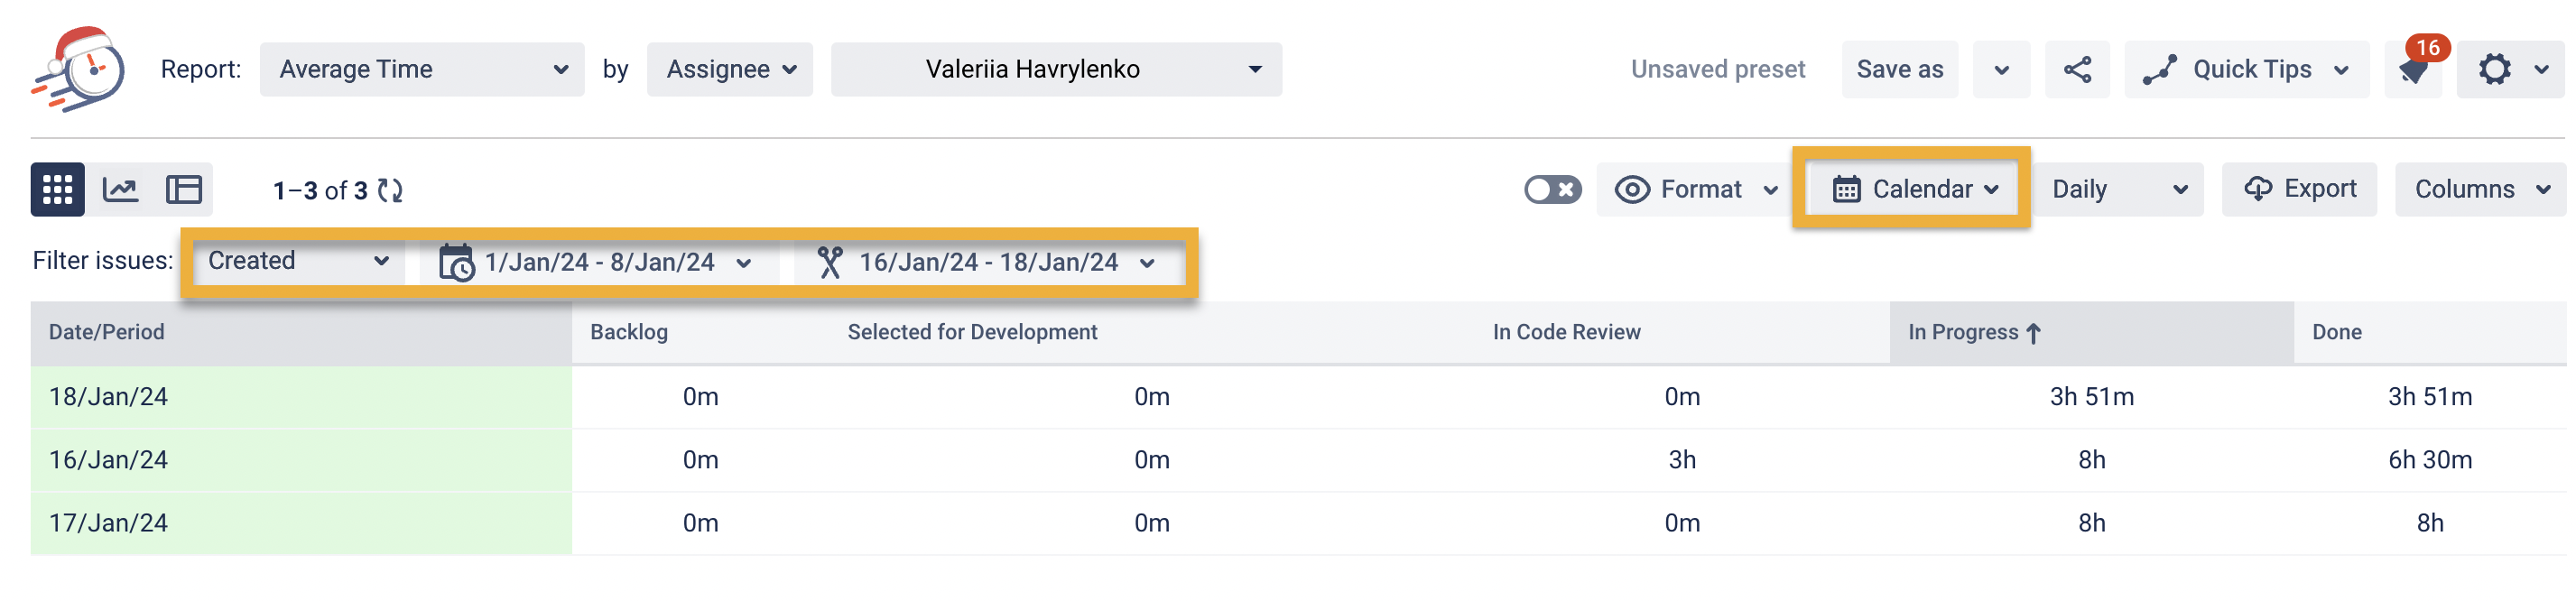Open the 1/Jan/24 - 8/Jan/24 date range
The height and width of the screenshot is (601, 2576).
598,262
